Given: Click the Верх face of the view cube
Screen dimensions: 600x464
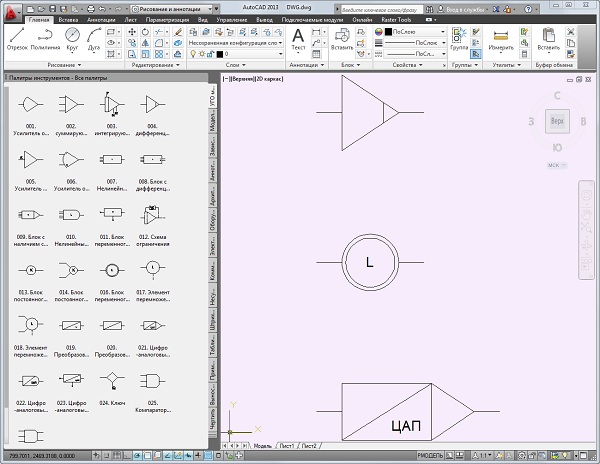Looking at the screenshot, I should 557,121.
